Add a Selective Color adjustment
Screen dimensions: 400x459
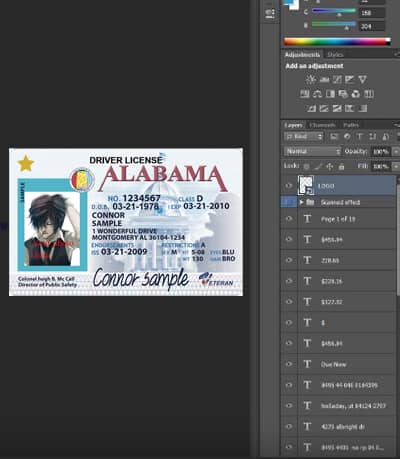362,108
